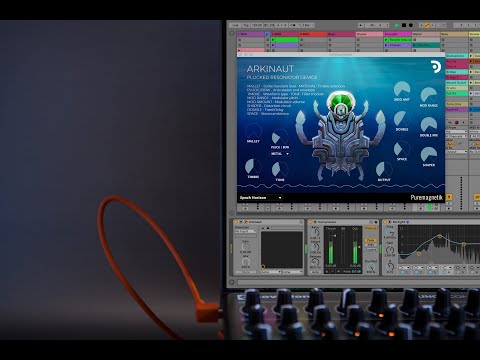The height and width of the screenshot is (360, 480).
Task: Select the magenta Acoustic track header
Action: [x=398, y=34]
